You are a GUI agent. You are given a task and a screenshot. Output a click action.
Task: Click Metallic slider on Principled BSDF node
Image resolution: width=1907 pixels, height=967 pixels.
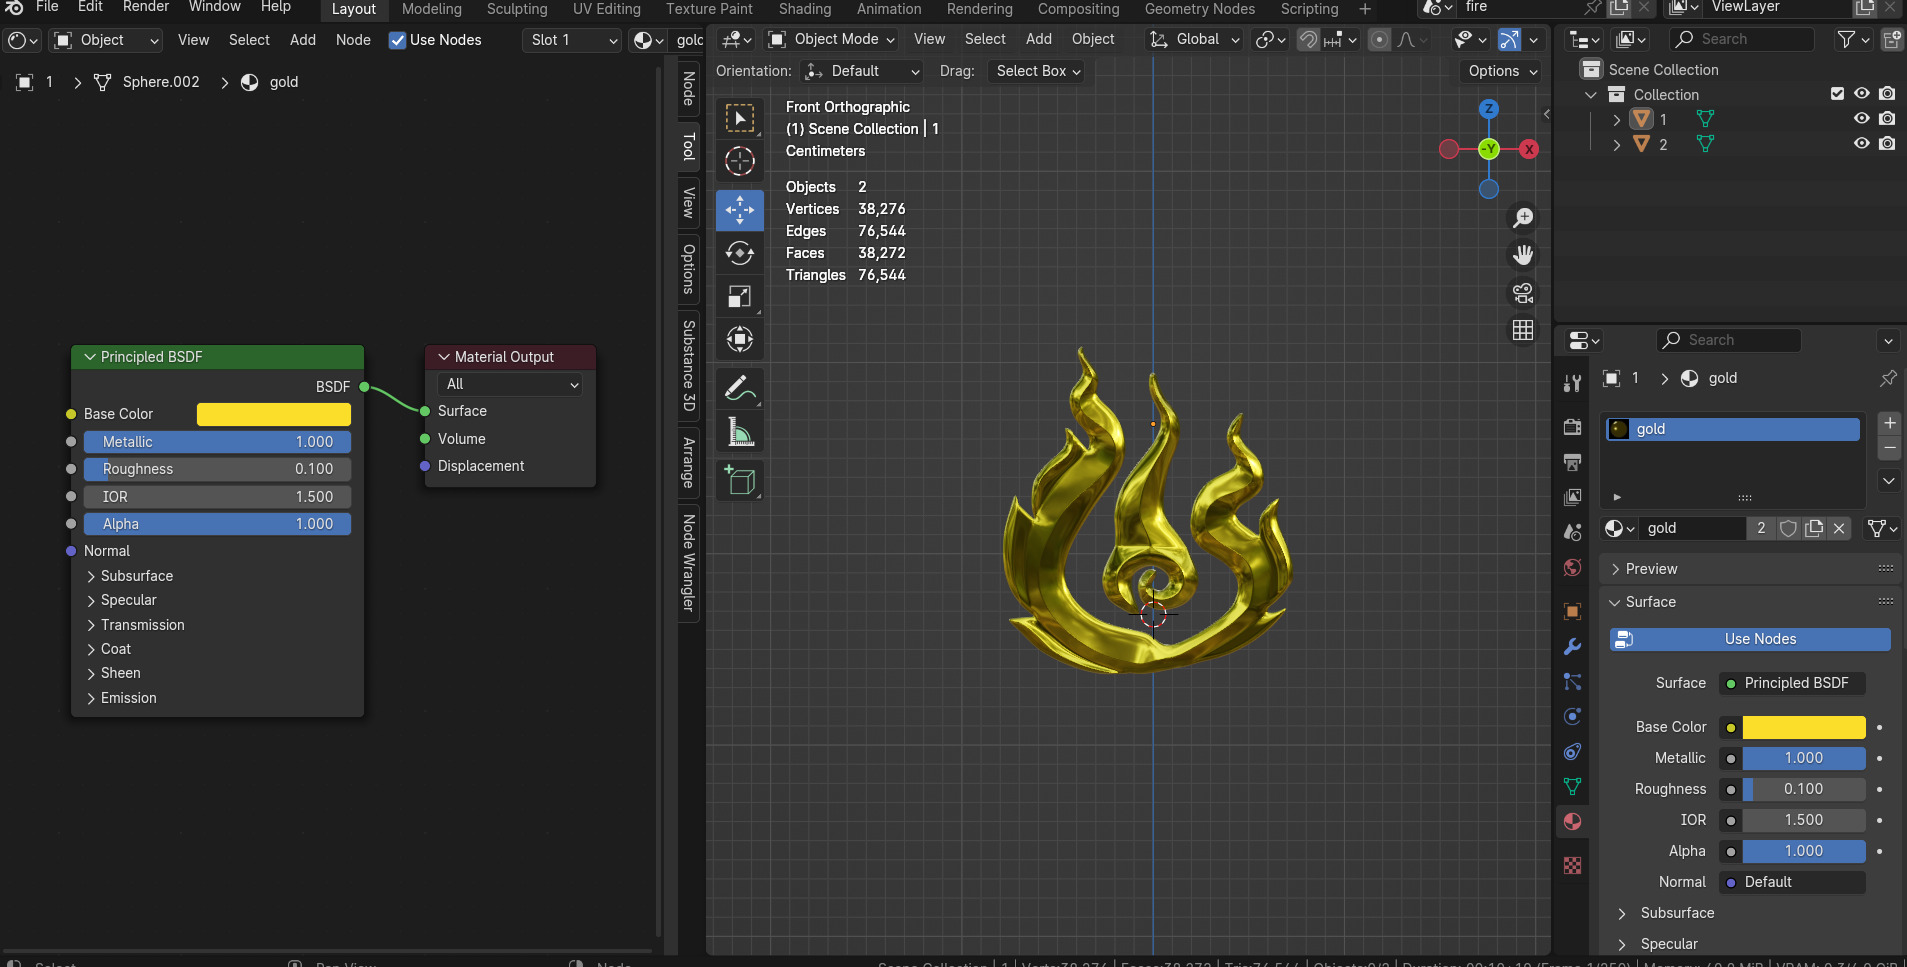(217, 442)
